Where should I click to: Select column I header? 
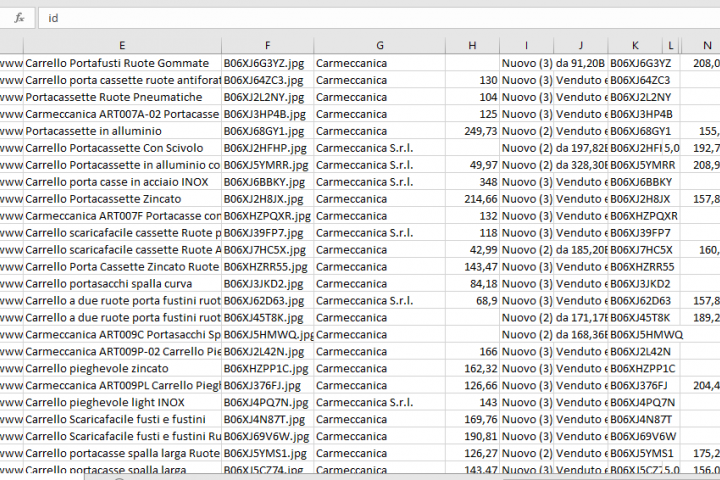(527, 45)
